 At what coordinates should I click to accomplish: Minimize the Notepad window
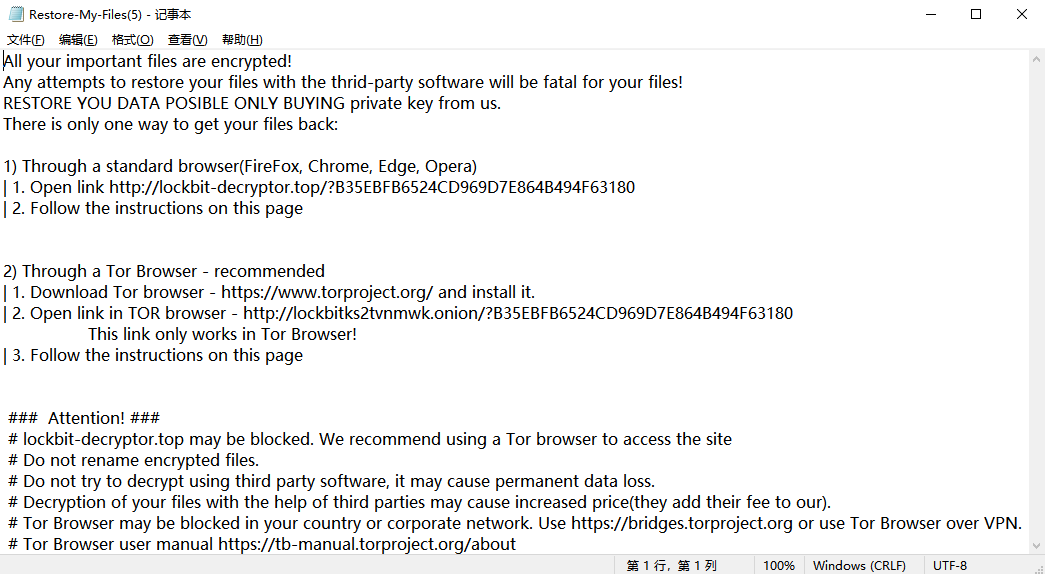tap(931, 14)
